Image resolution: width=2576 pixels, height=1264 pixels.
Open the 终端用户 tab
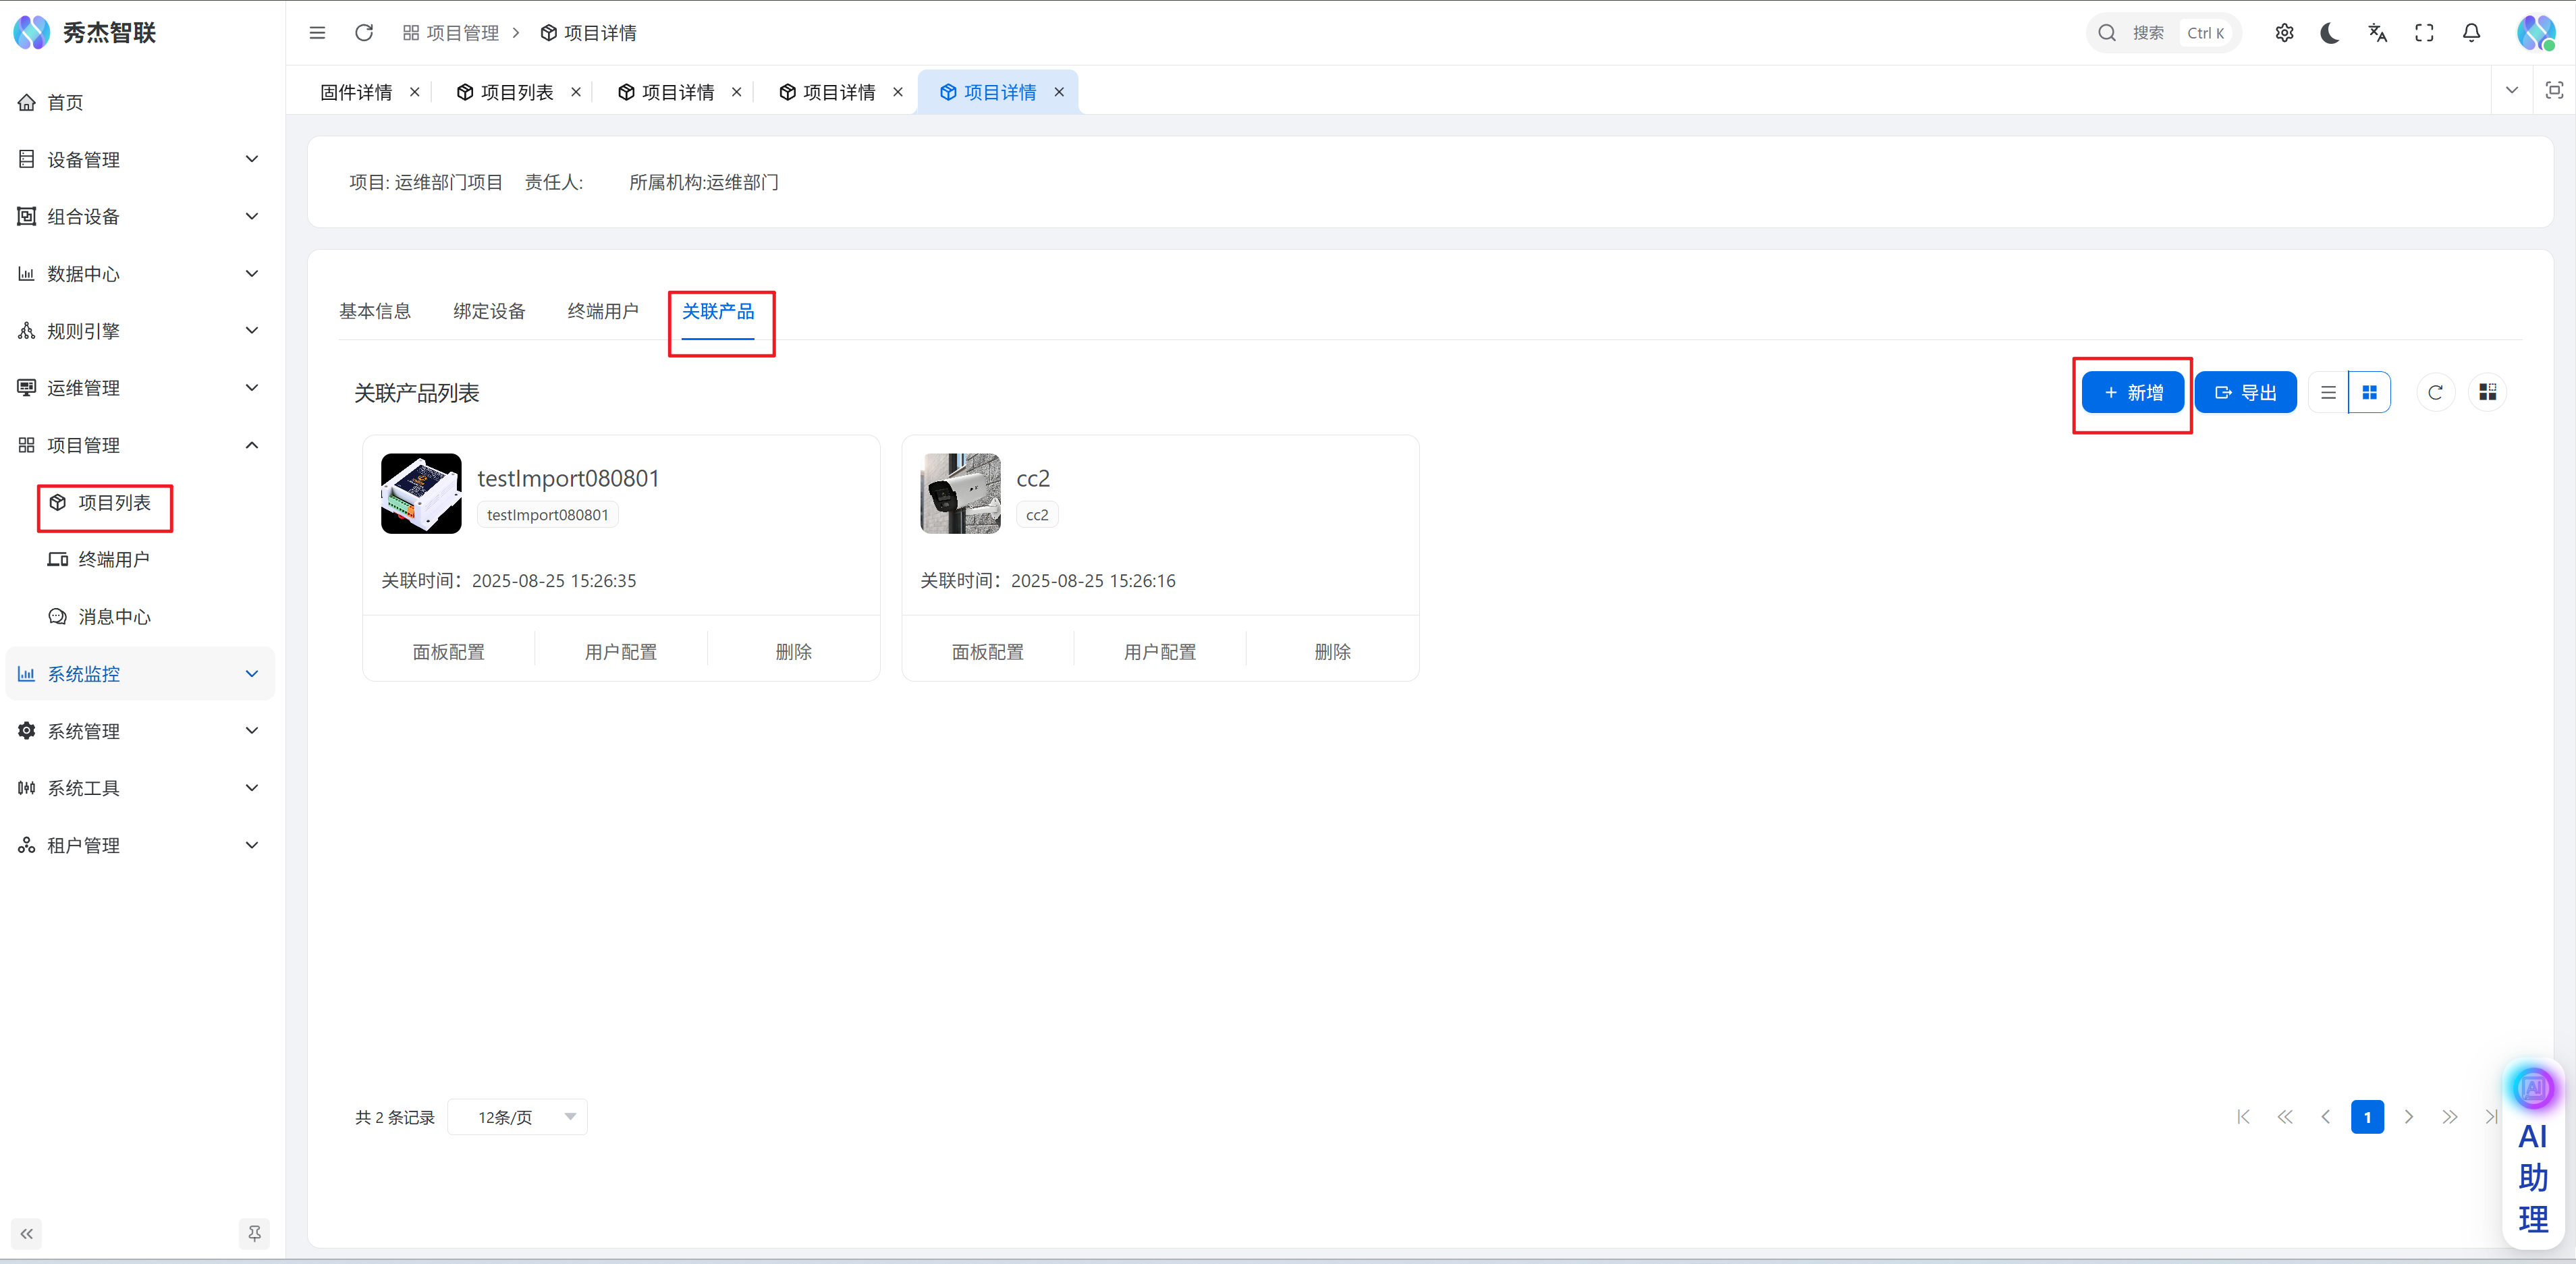(x=603, y=311)
